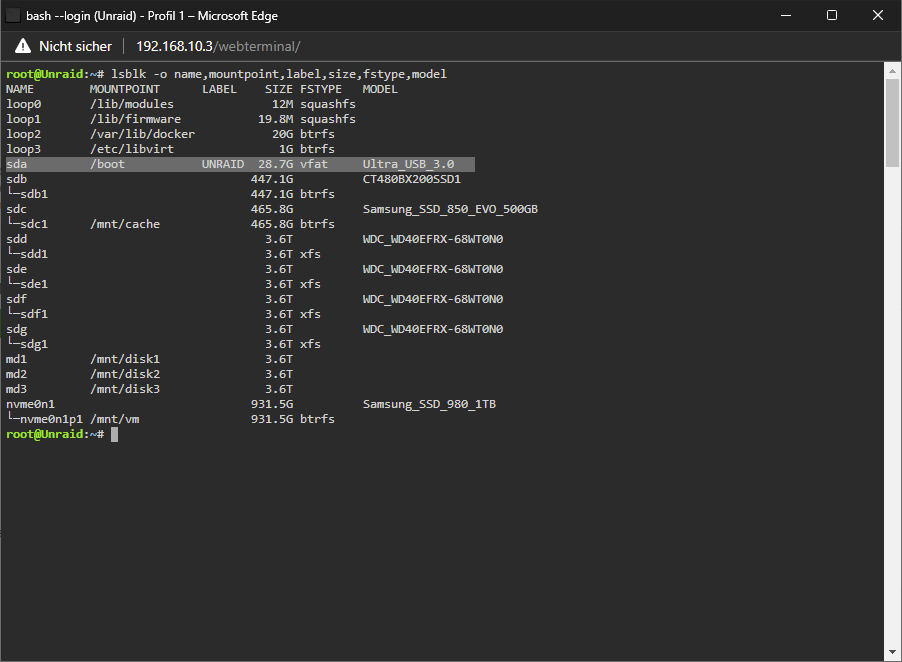This screenshot has height=662, width=902.
Task: Close the bash webterminal window
Action: click(877, 16)
